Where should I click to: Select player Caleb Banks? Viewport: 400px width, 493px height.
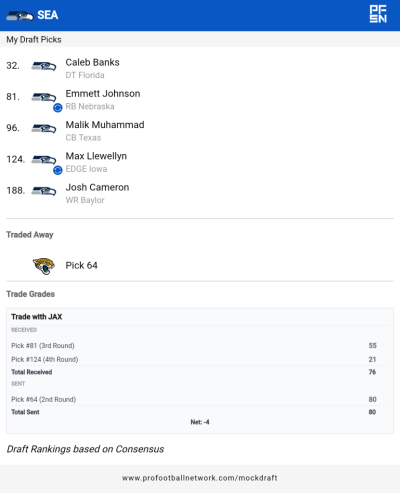[x=92, y=62]
